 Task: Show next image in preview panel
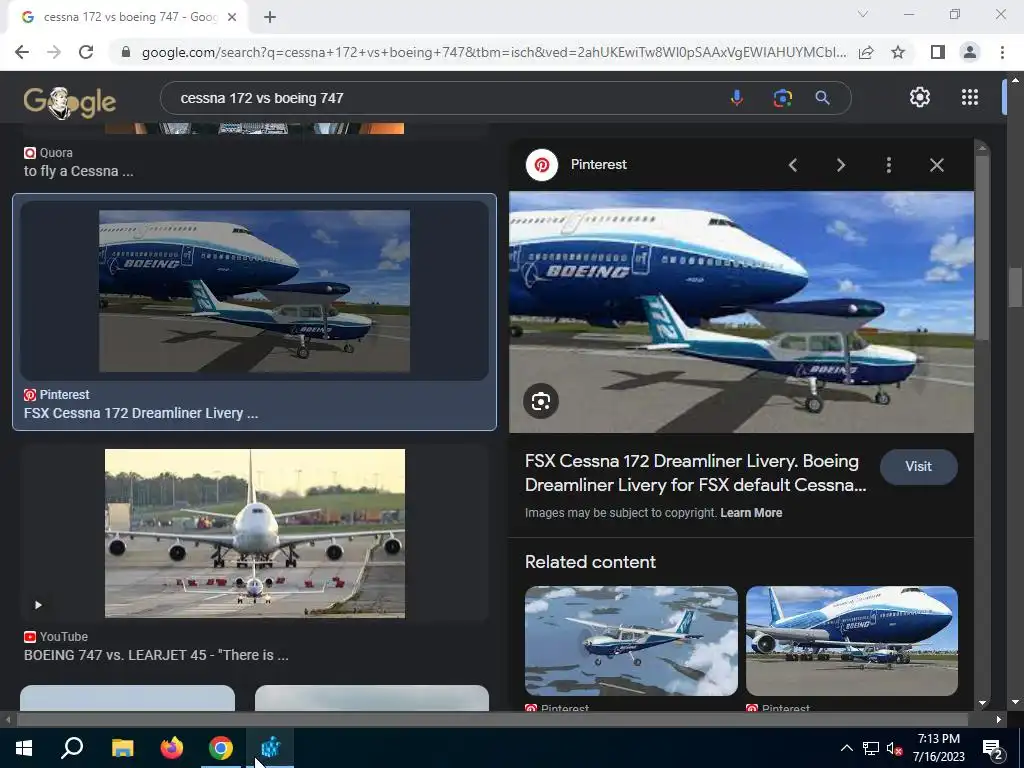[x=840, y=165]
